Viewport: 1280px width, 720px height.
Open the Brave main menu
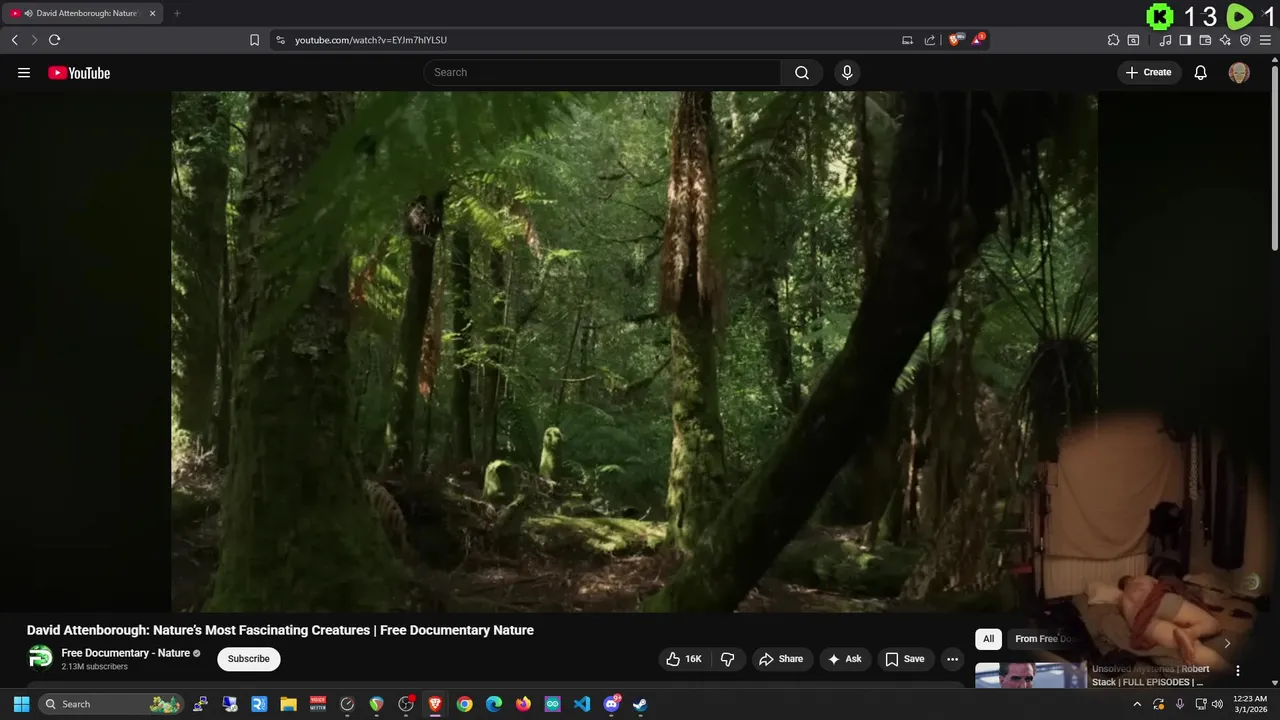1265,40
